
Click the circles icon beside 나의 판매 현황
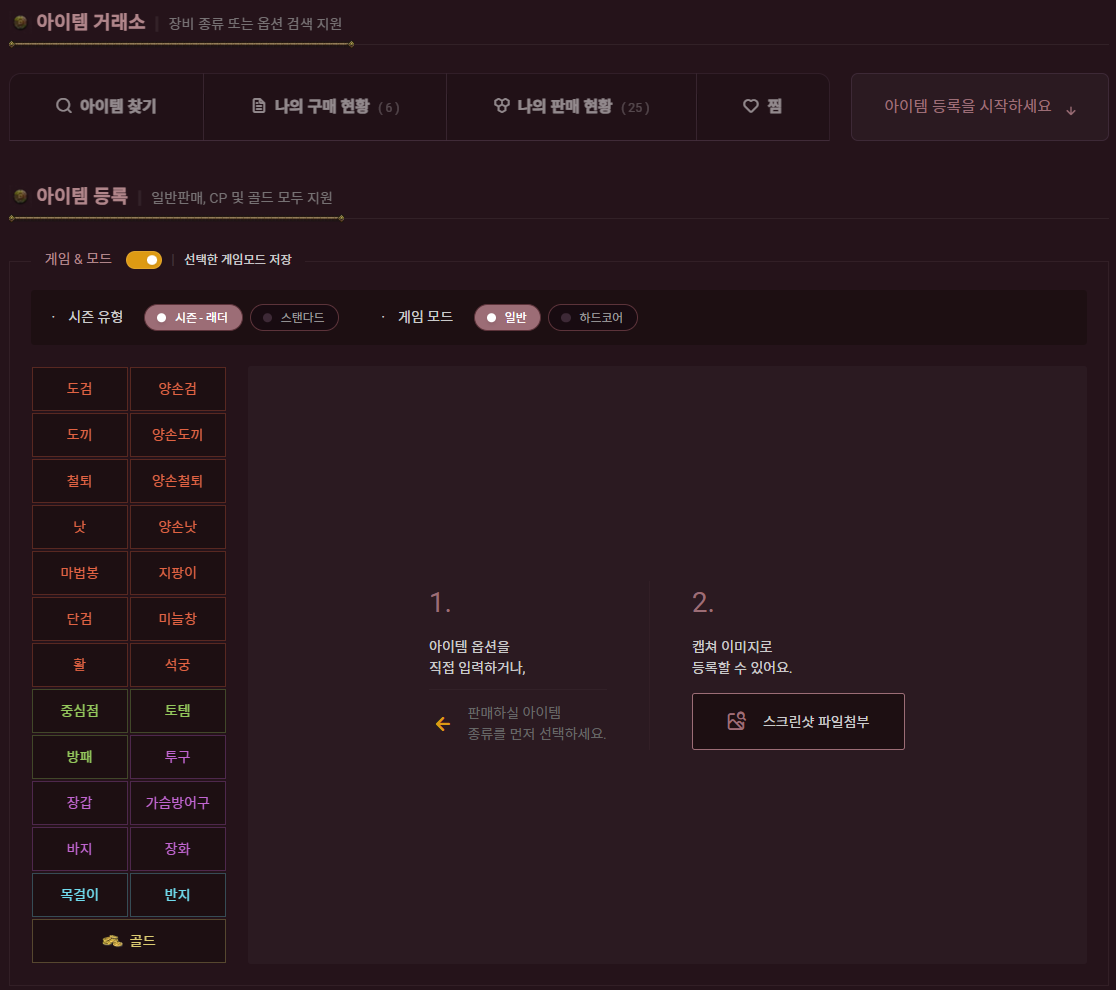502,106
